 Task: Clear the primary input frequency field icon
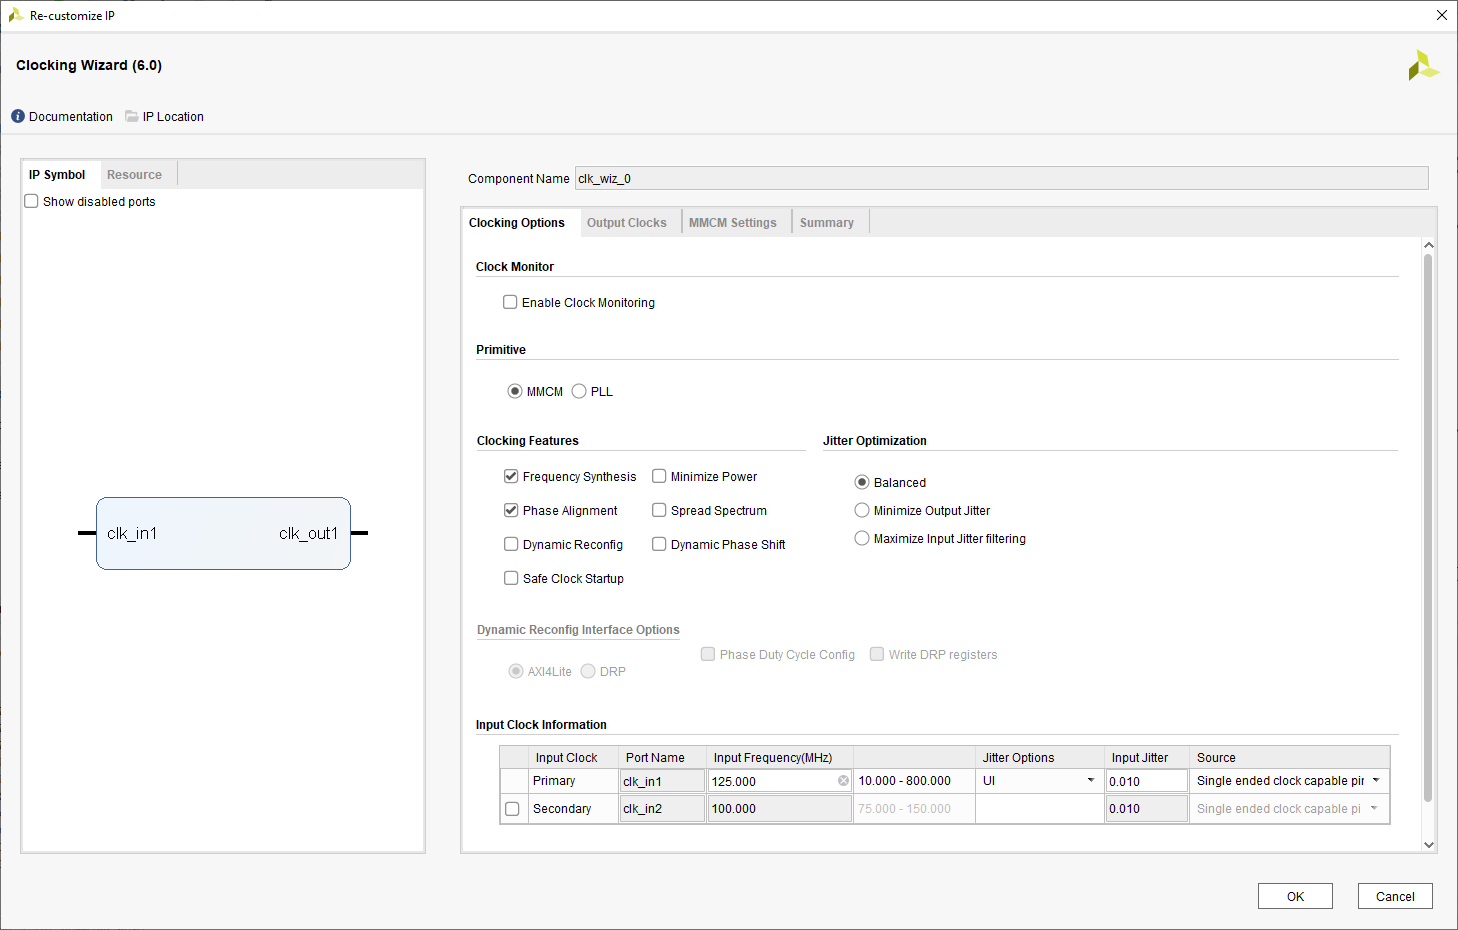click(843, 781)
